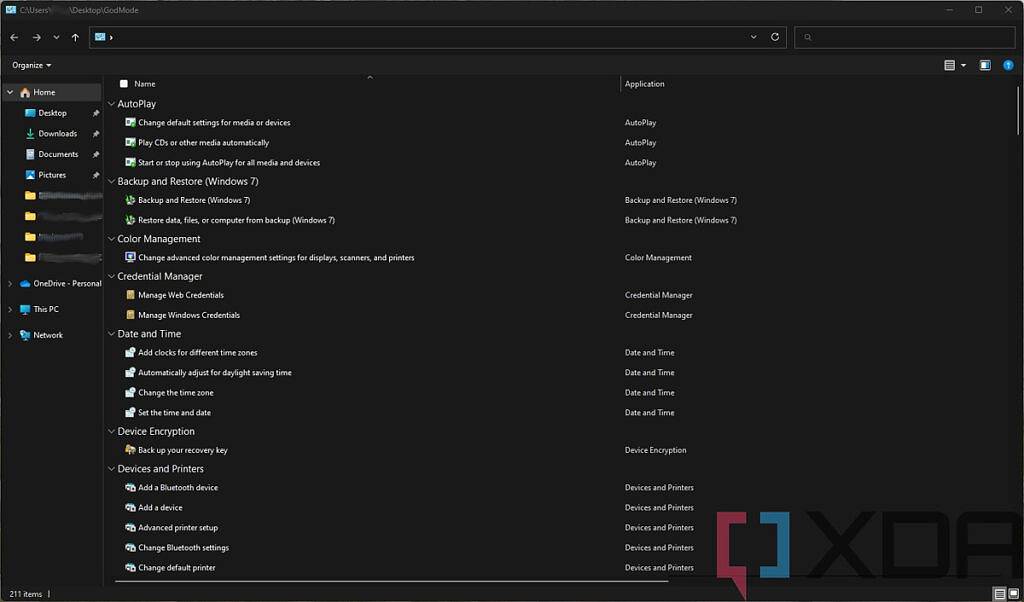Click the pin icon beside Desktop
Viewport: 1024px width, 602px height.
coord(96,112)
